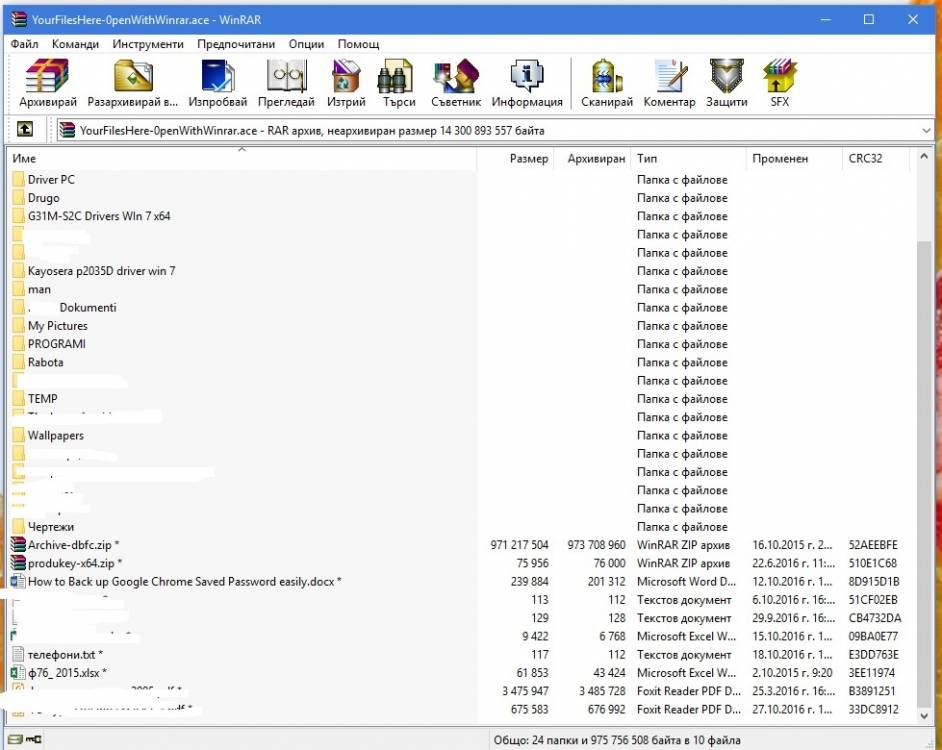Open the Файл menu
942x750 pixels.
point(25,44)
